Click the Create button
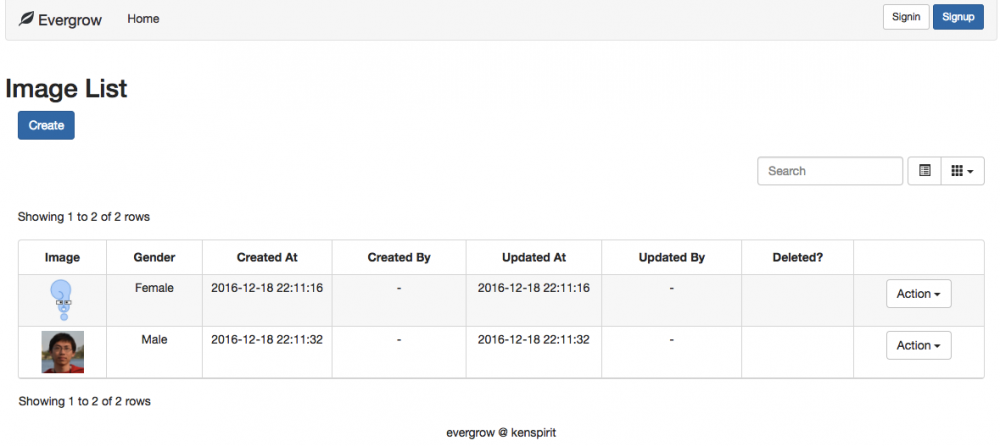1000x446 pixels. (x=46, y=125)
